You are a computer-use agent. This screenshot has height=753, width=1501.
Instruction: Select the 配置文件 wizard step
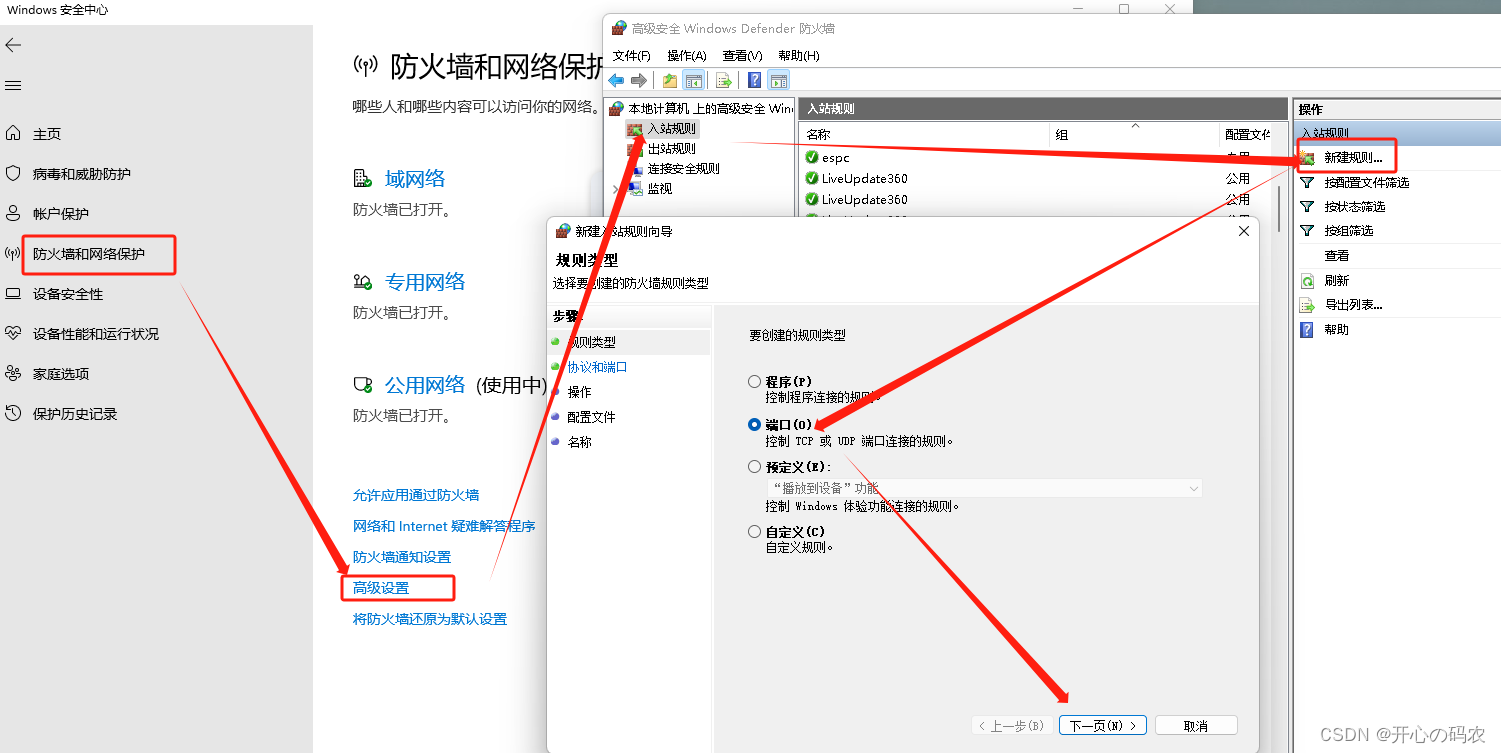click(591, 417)
